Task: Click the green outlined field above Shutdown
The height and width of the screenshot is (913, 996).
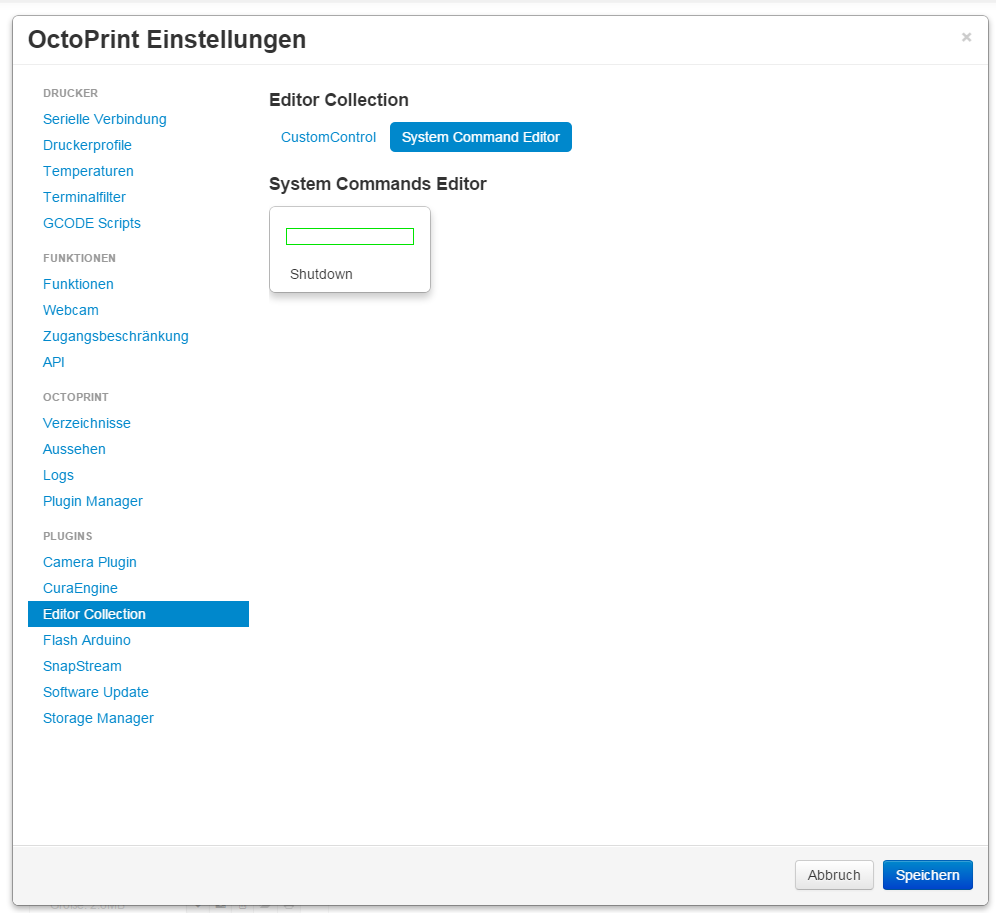Action: (x=350, y=236)
